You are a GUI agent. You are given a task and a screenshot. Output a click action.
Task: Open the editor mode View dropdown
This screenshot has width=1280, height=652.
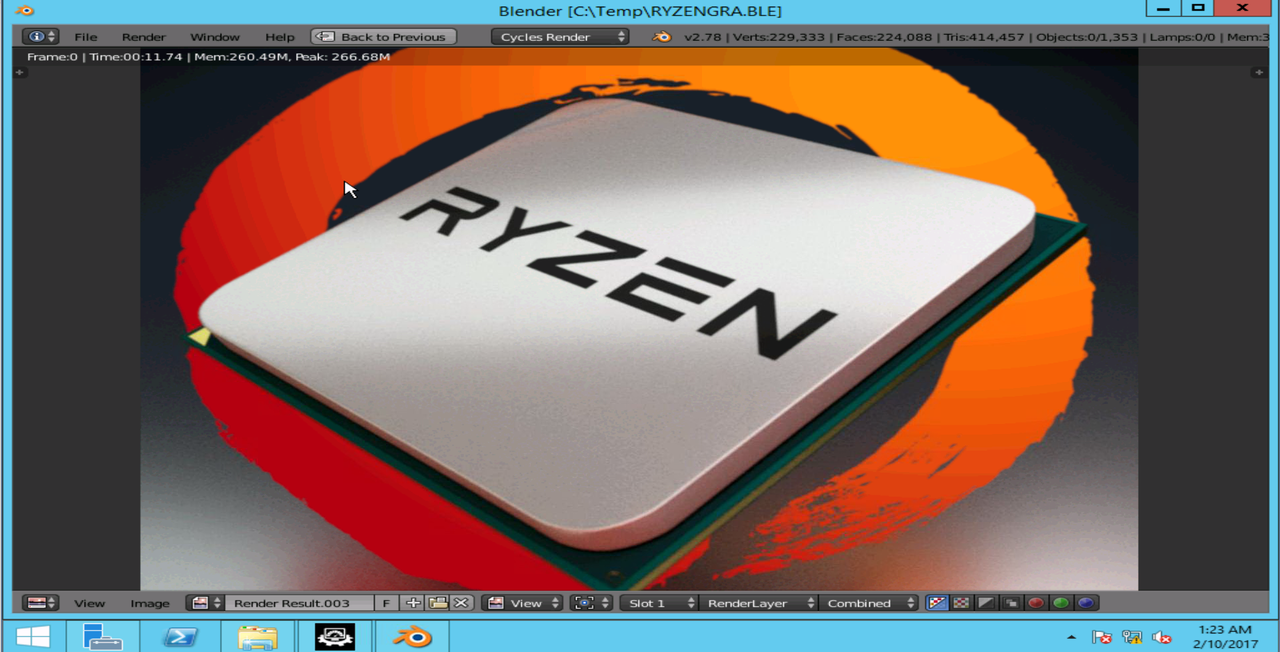pos(523,603)
